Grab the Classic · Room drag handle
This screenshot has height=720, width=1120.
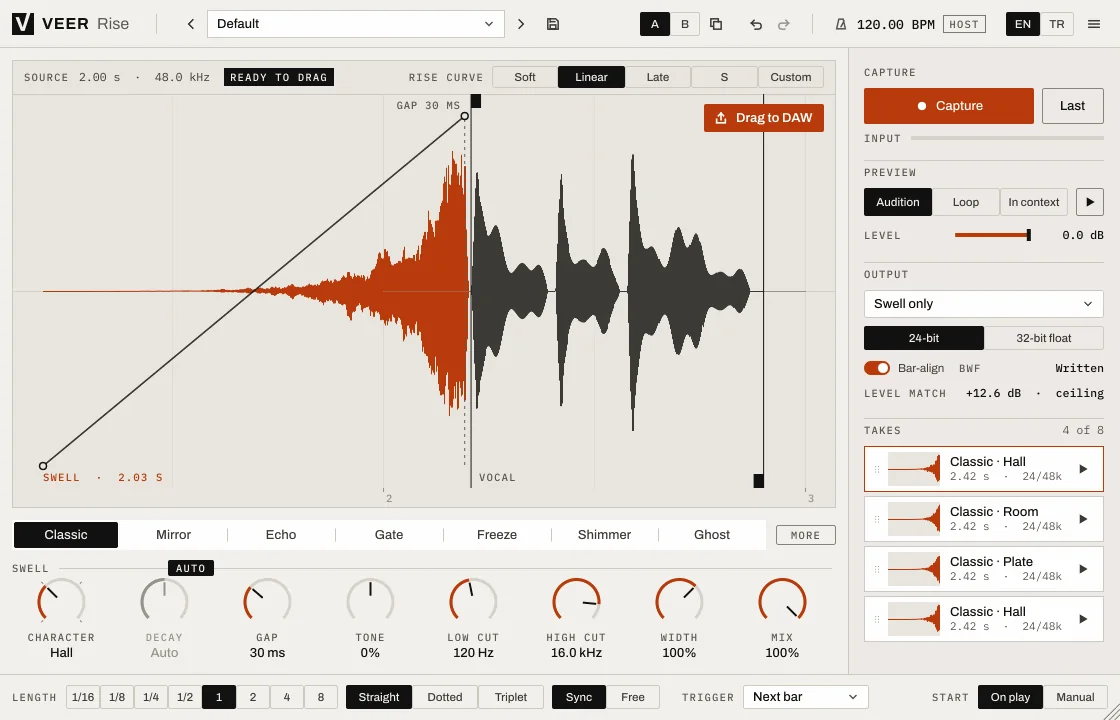(x=876, y=519)
